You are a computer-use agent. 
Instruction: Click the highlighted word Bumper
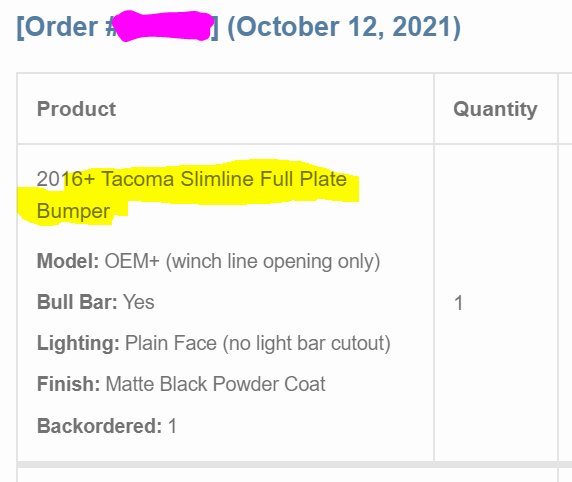[x=73, y=211]
